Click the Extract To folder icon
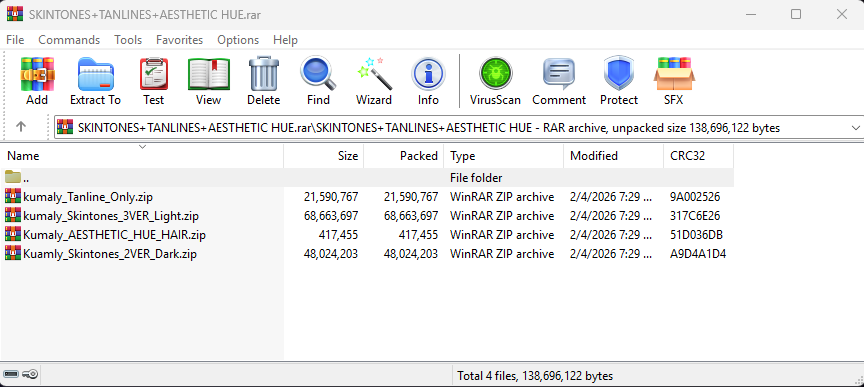This screenshot has width=864, height=387. tap(95, 74)
